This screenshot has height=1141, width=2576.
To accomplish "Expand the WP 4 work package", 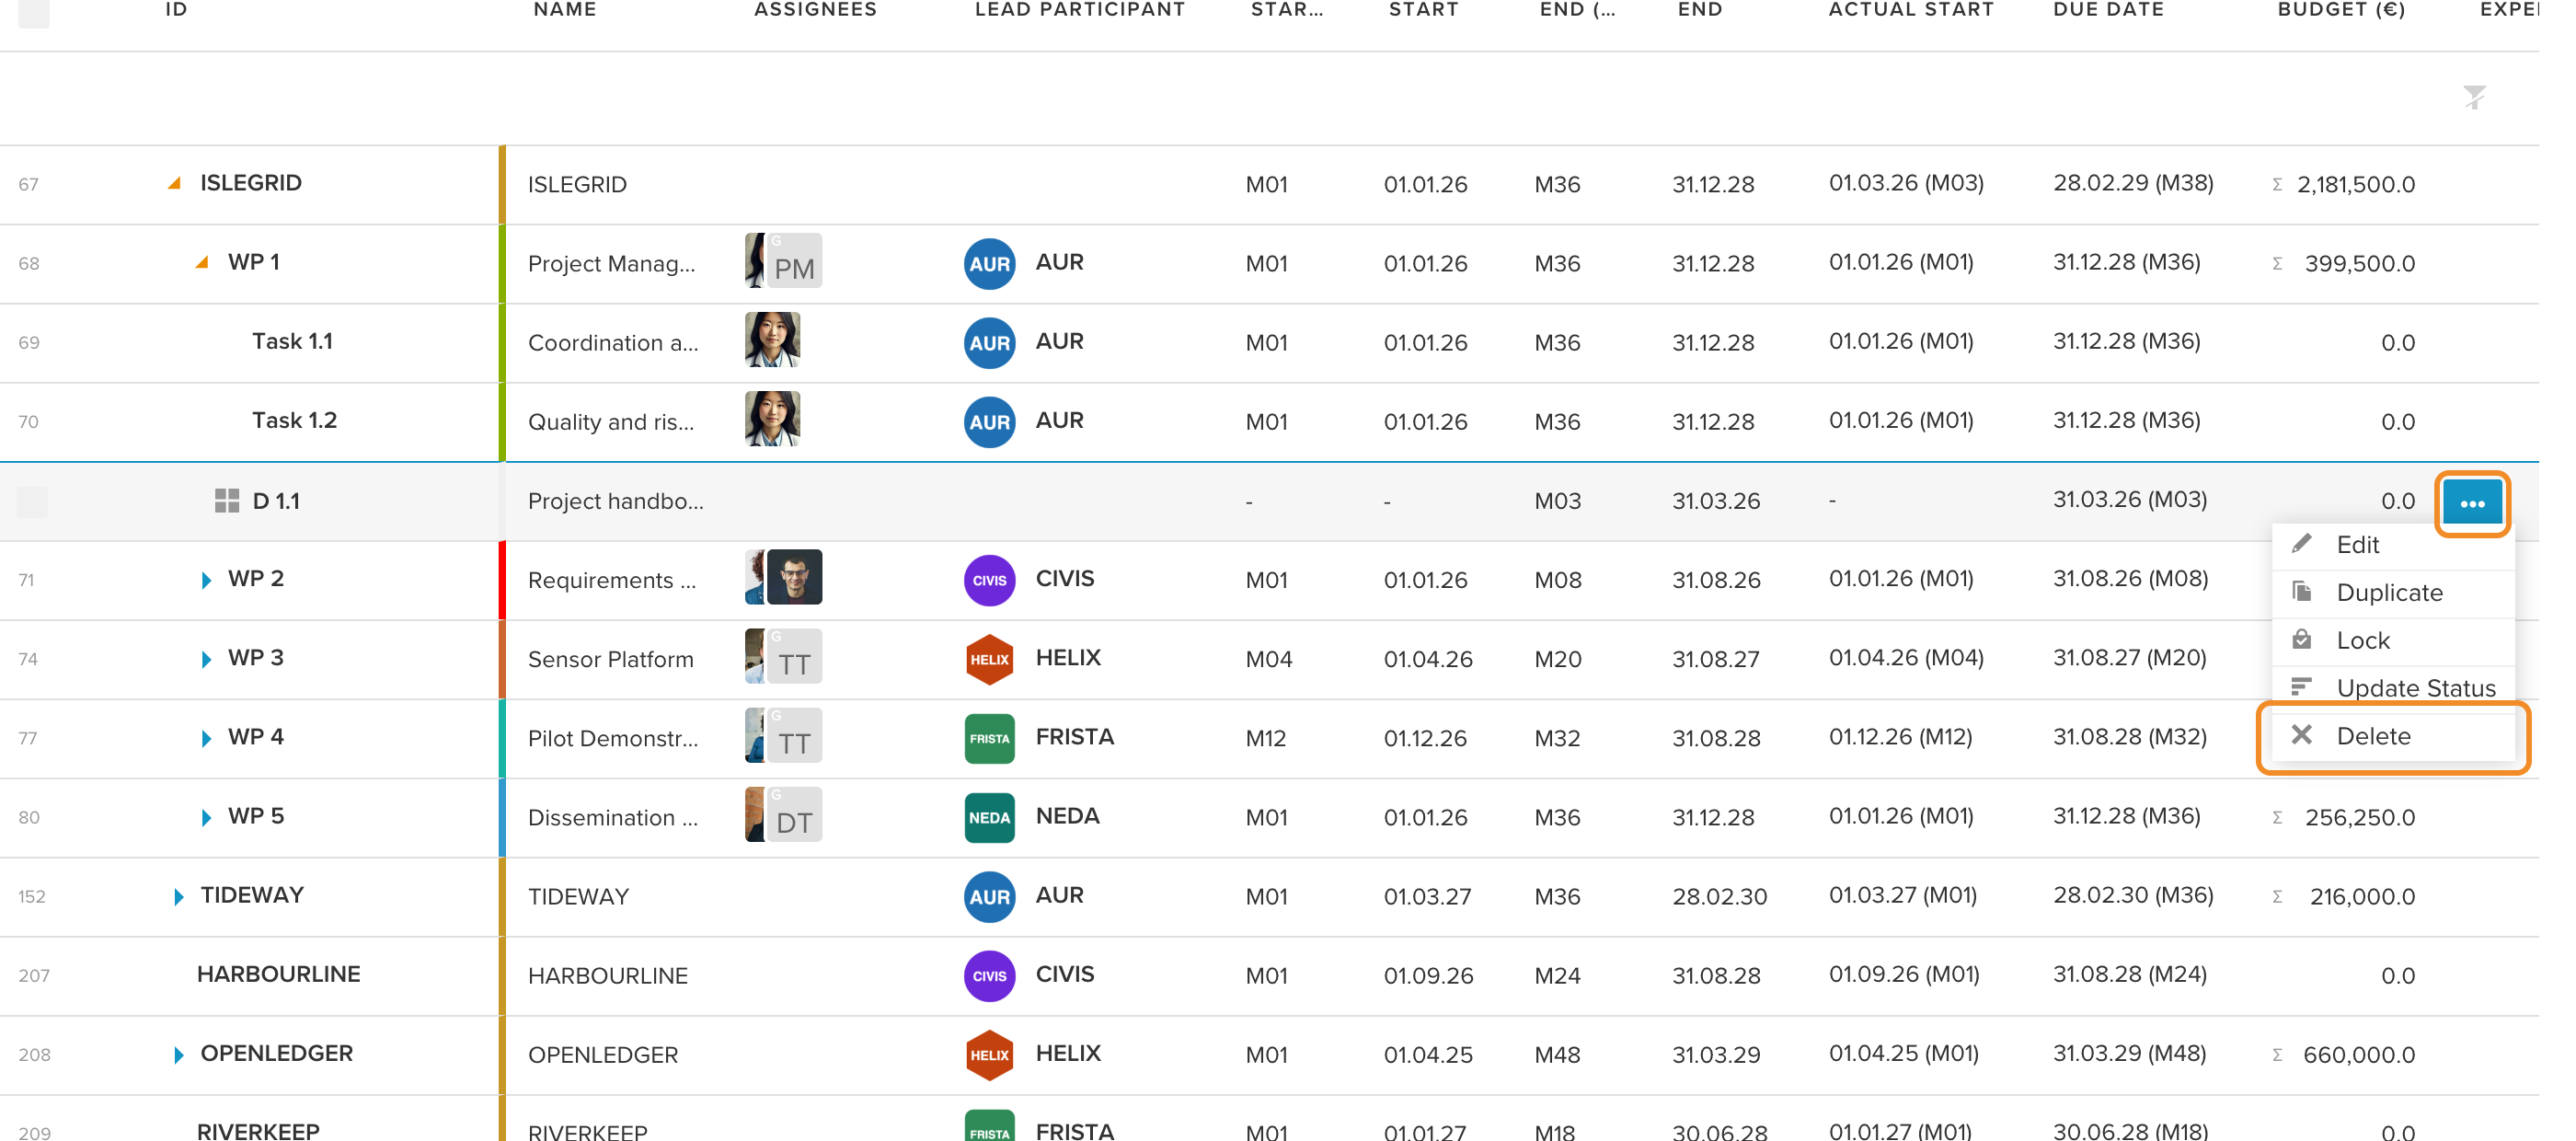I will (x=206, y=738).
